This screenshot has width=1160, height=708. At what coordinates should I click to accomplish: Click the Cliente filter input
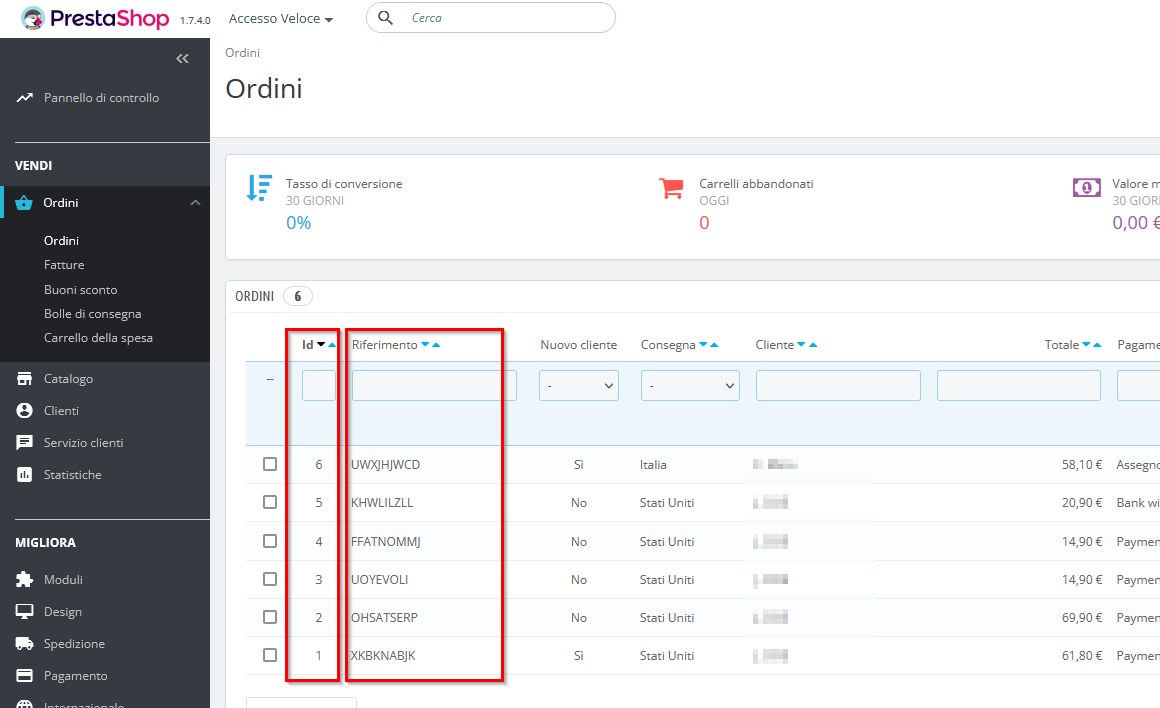pos(838,385)
